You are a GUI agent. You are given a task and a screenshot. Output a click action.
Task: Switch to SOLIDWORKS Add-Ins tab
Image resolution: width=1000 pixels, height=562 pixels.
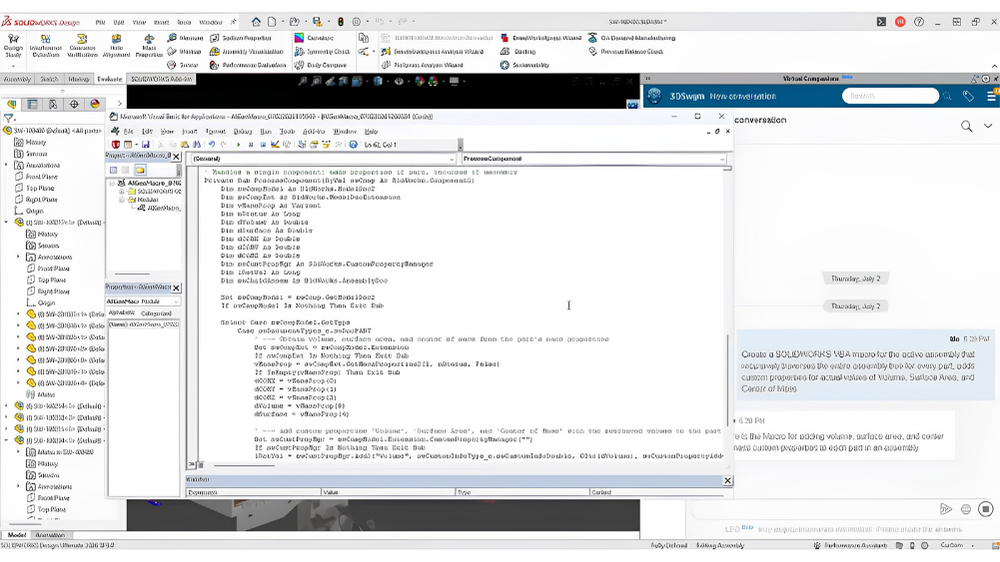click(x=161, y=79)
